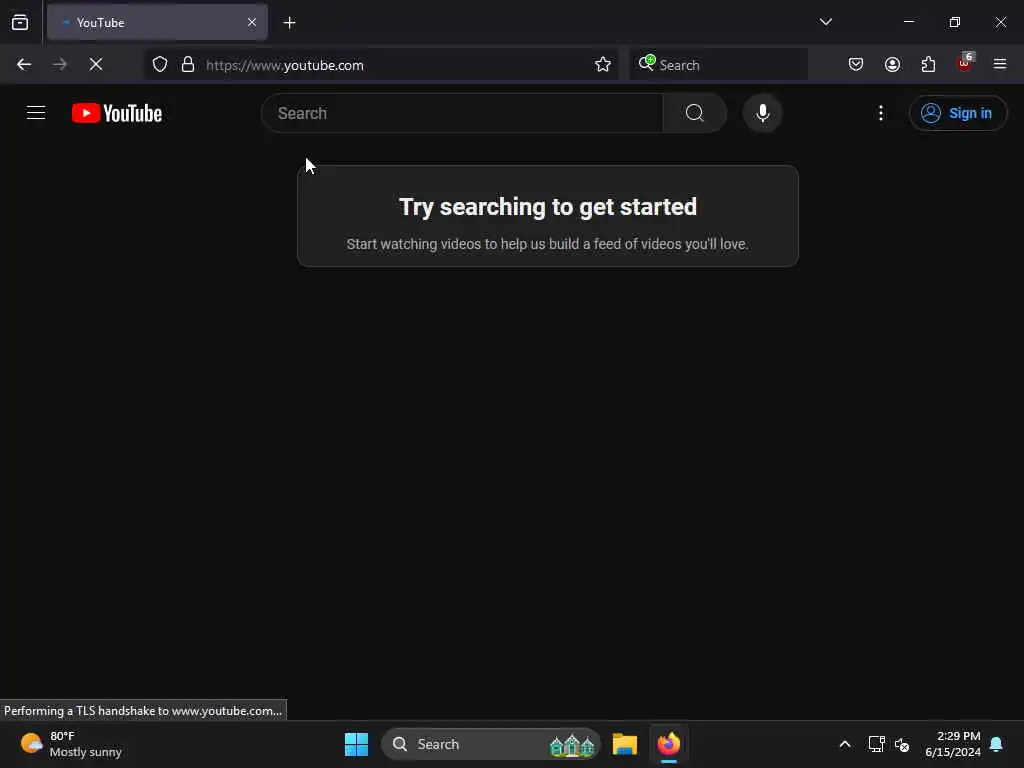Open Firefox application menu
Screen dimensions: 1024x768
point(1000,65)
